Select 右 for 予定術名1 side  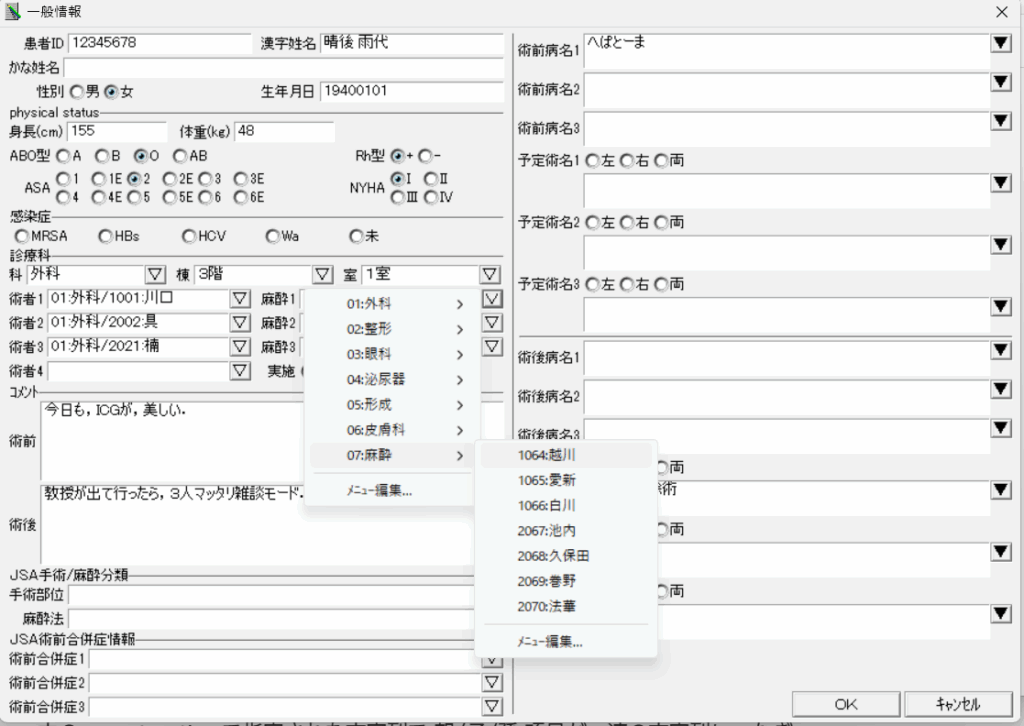627,161
